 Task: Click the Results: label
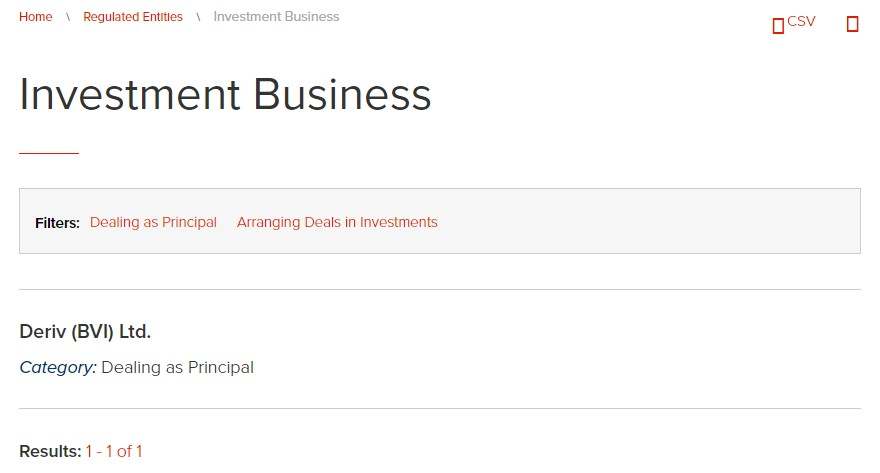tap(50, 451)
